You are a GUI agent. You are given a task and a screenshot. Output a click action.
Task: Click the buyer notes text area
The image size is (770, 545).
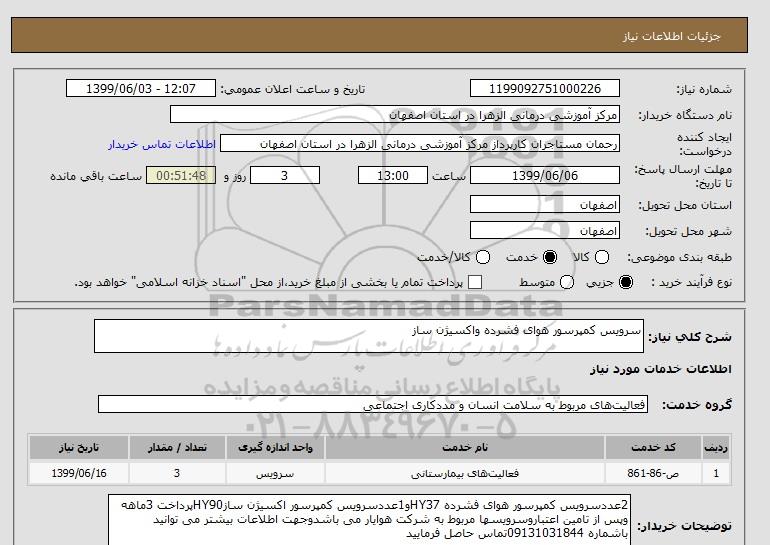coord(369,520)
